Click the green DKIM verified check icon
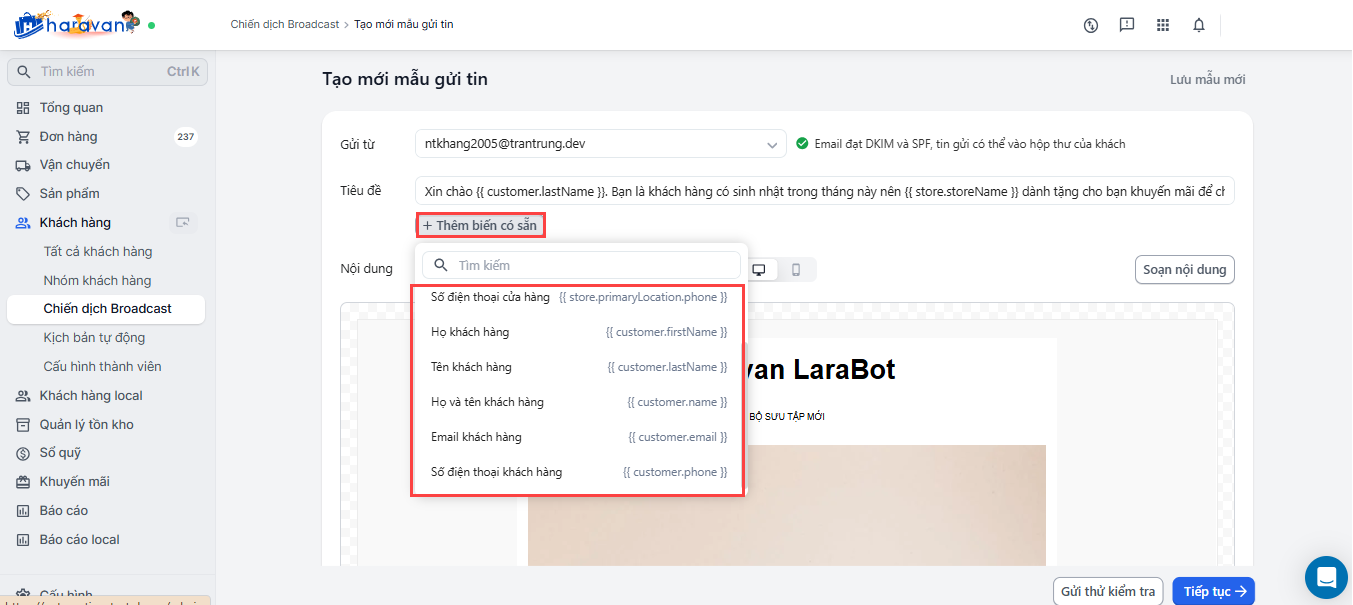This screenshot has width=1353, height=605. click(802, 144)
